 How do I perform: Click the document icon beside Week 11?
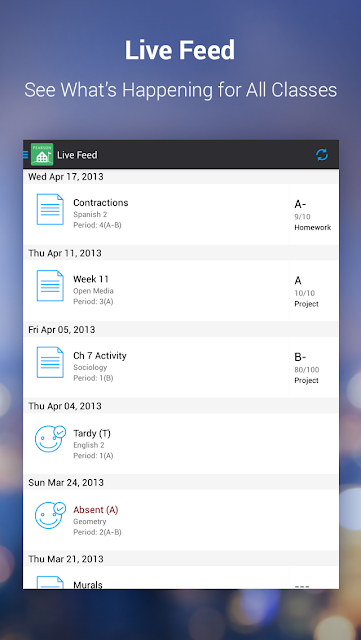click(50, 286)
